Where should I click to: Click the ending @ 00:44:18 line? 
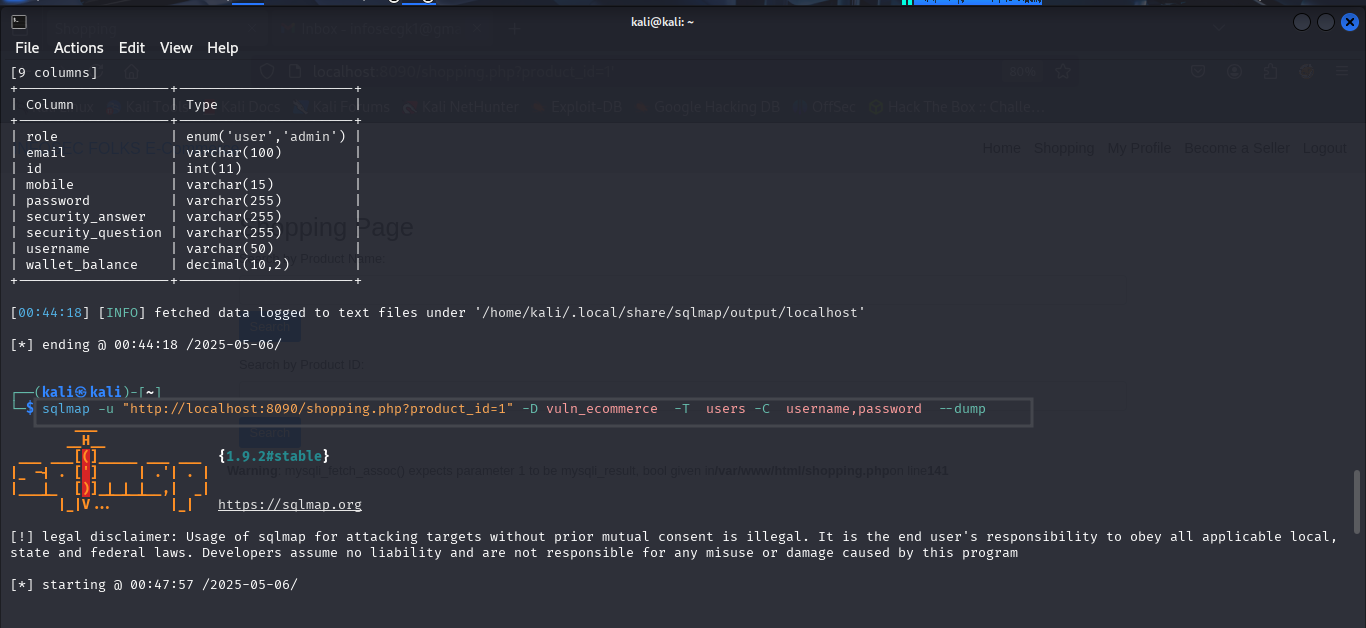point(146,344)
